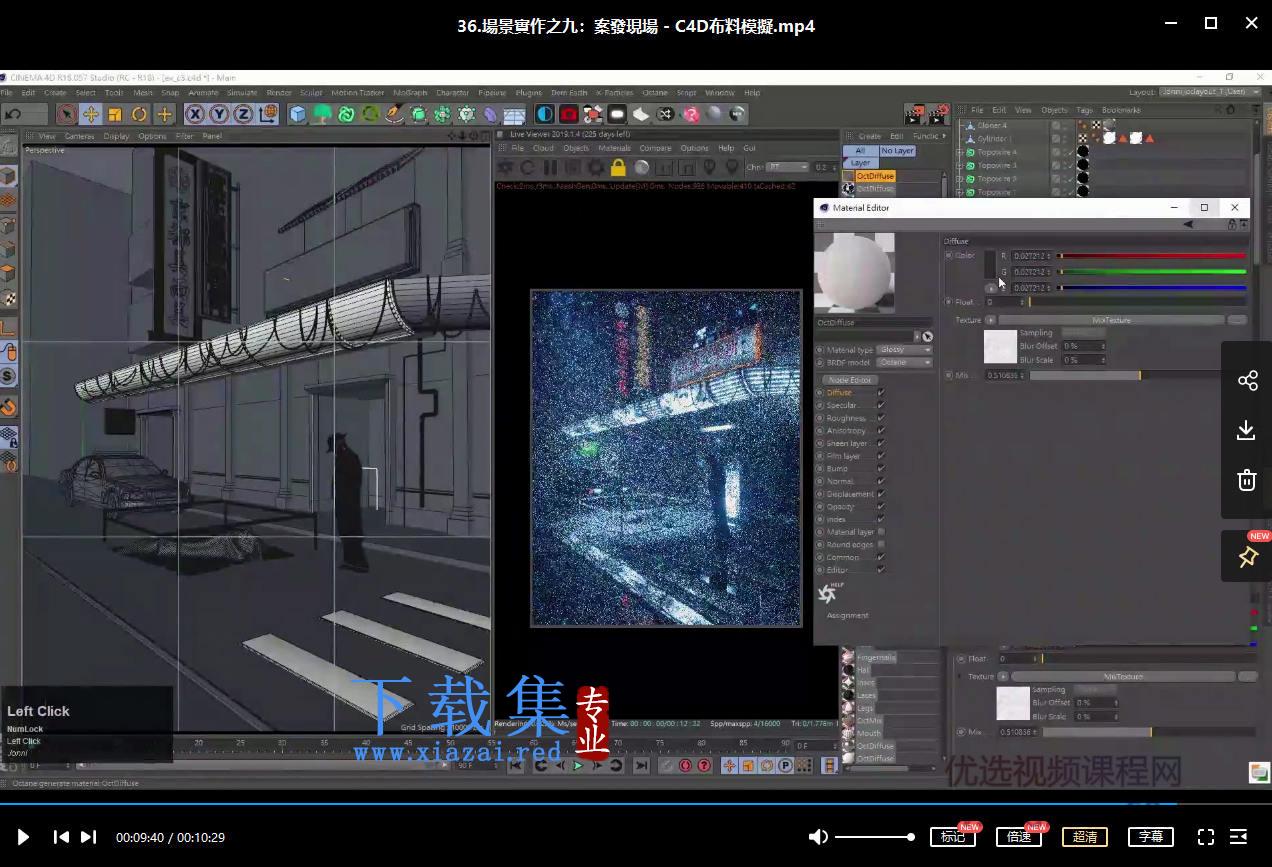Open the Node Editor
The height and width of the screenshot is (867, 1272).
click(850, 380)
